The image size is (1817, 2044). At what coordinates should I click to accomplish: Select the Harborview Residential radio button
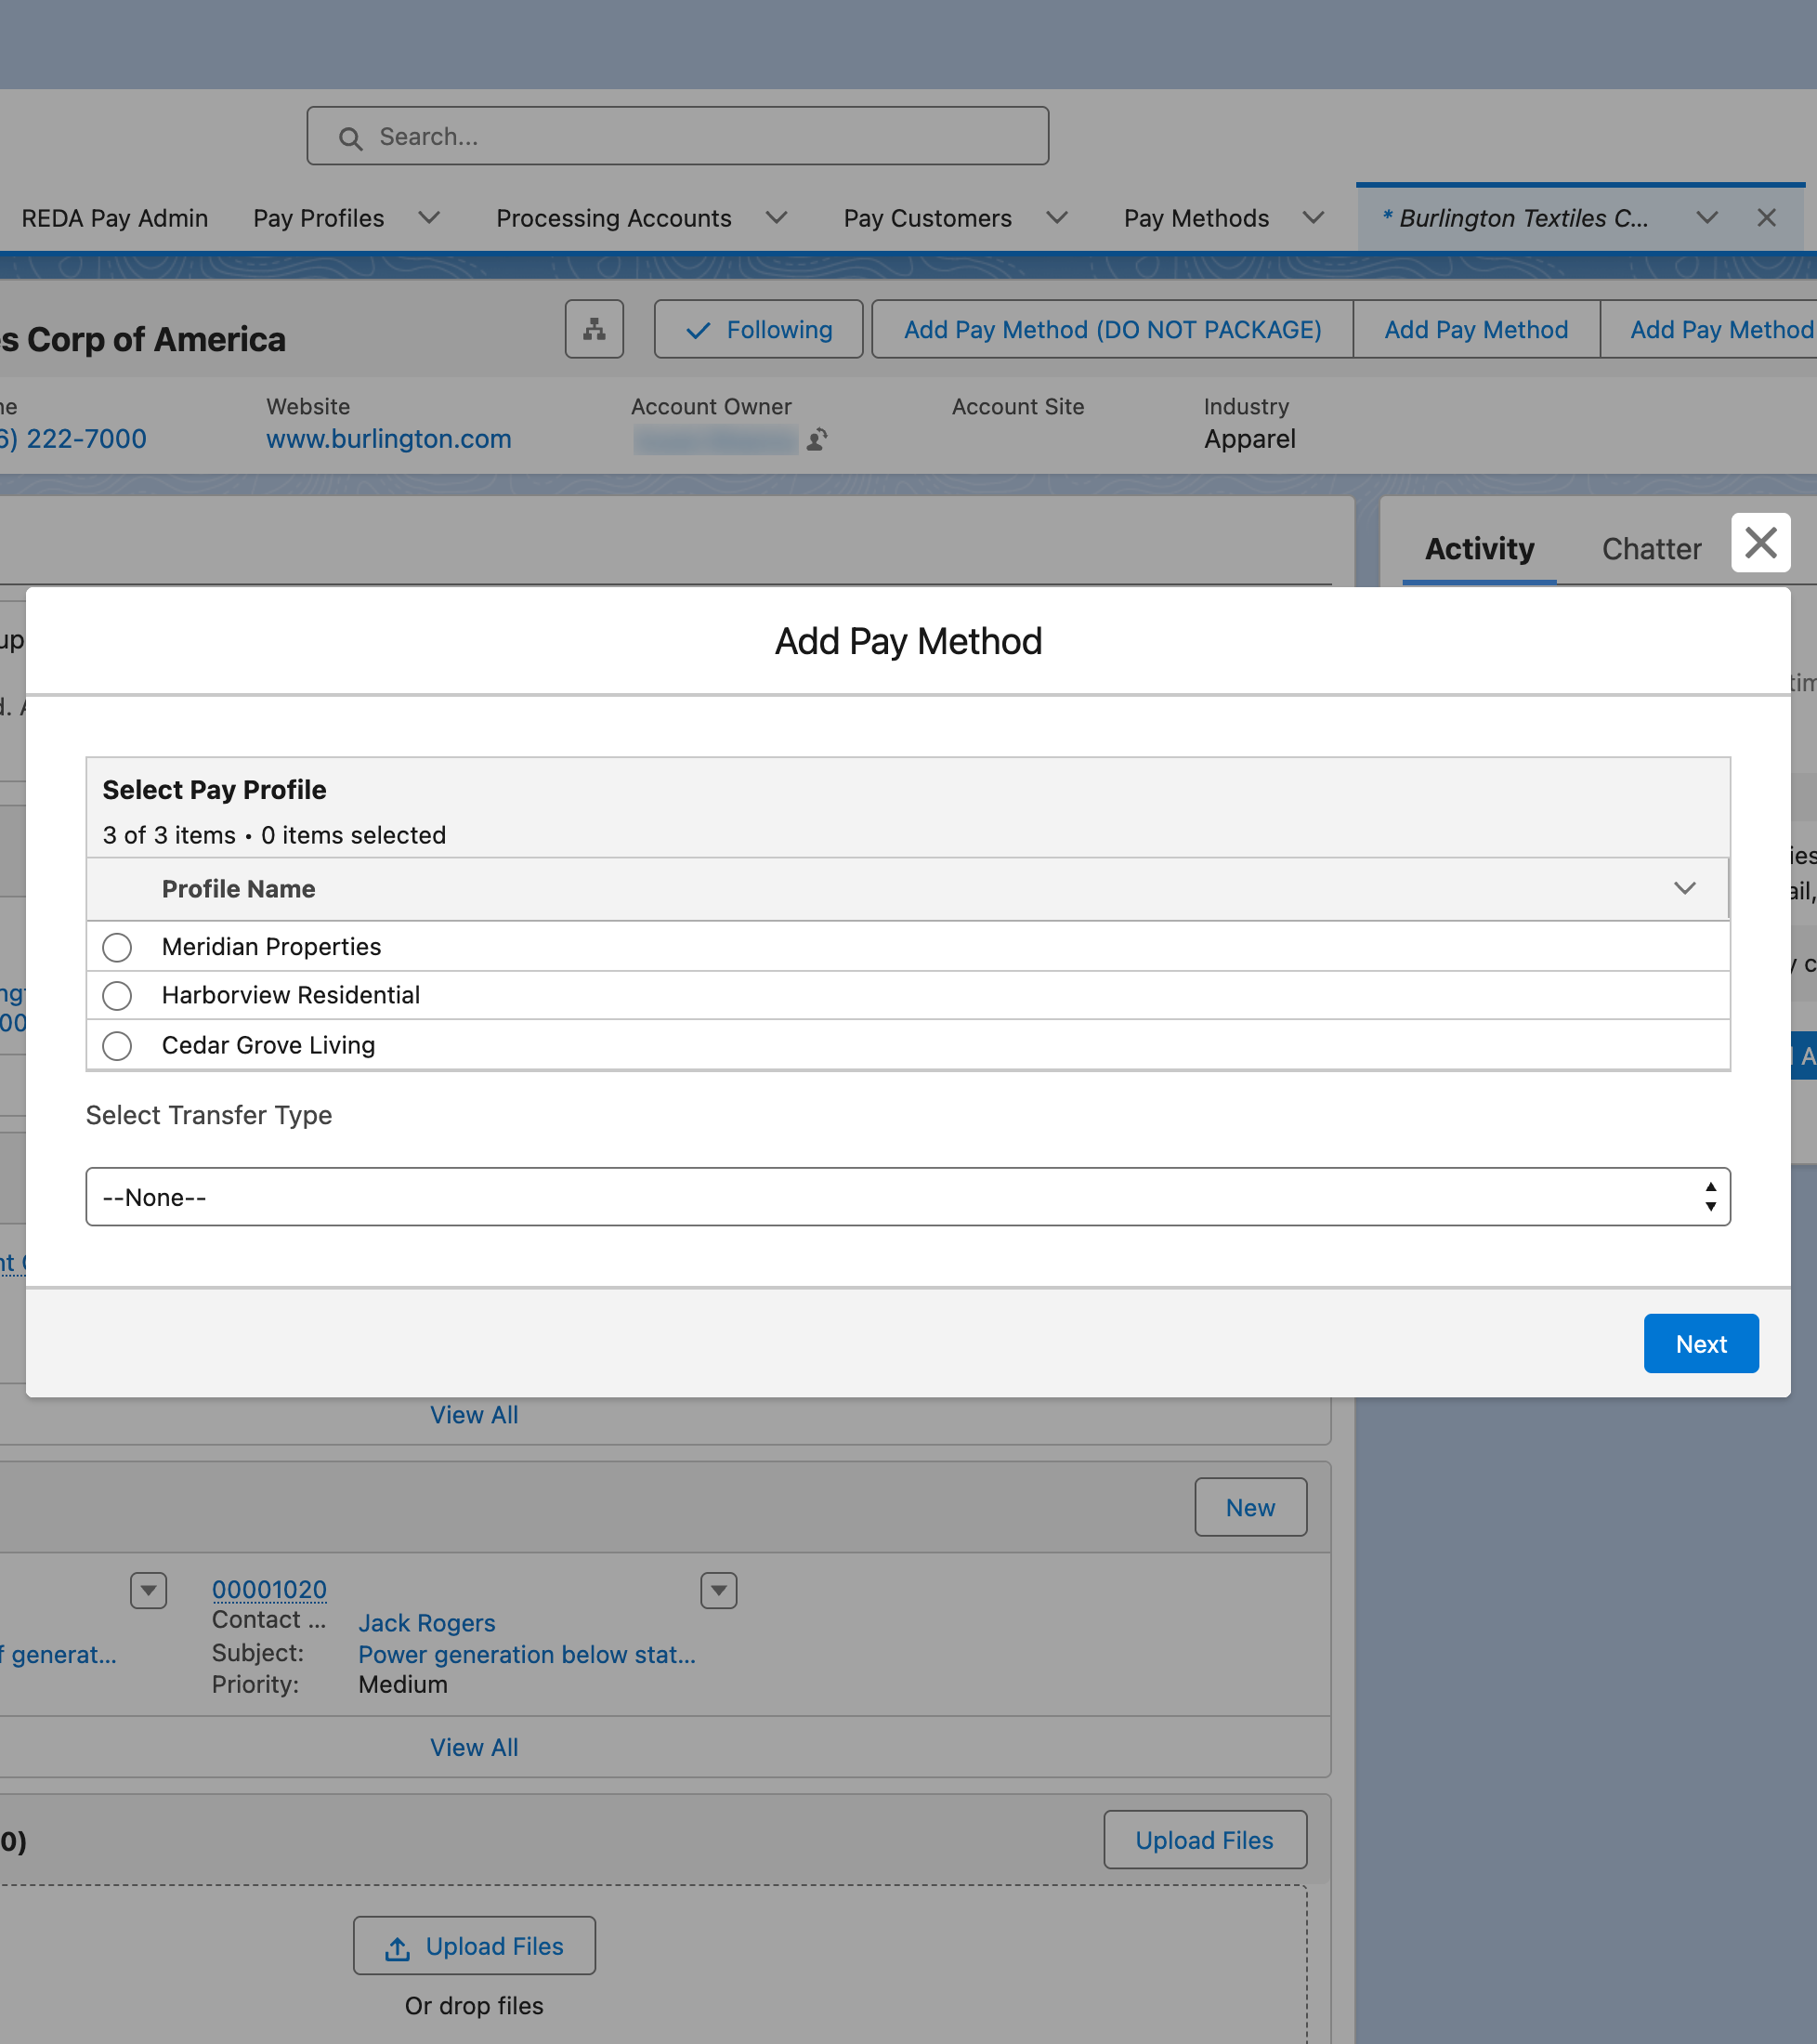pyautogui.click(x=117, y=996)
